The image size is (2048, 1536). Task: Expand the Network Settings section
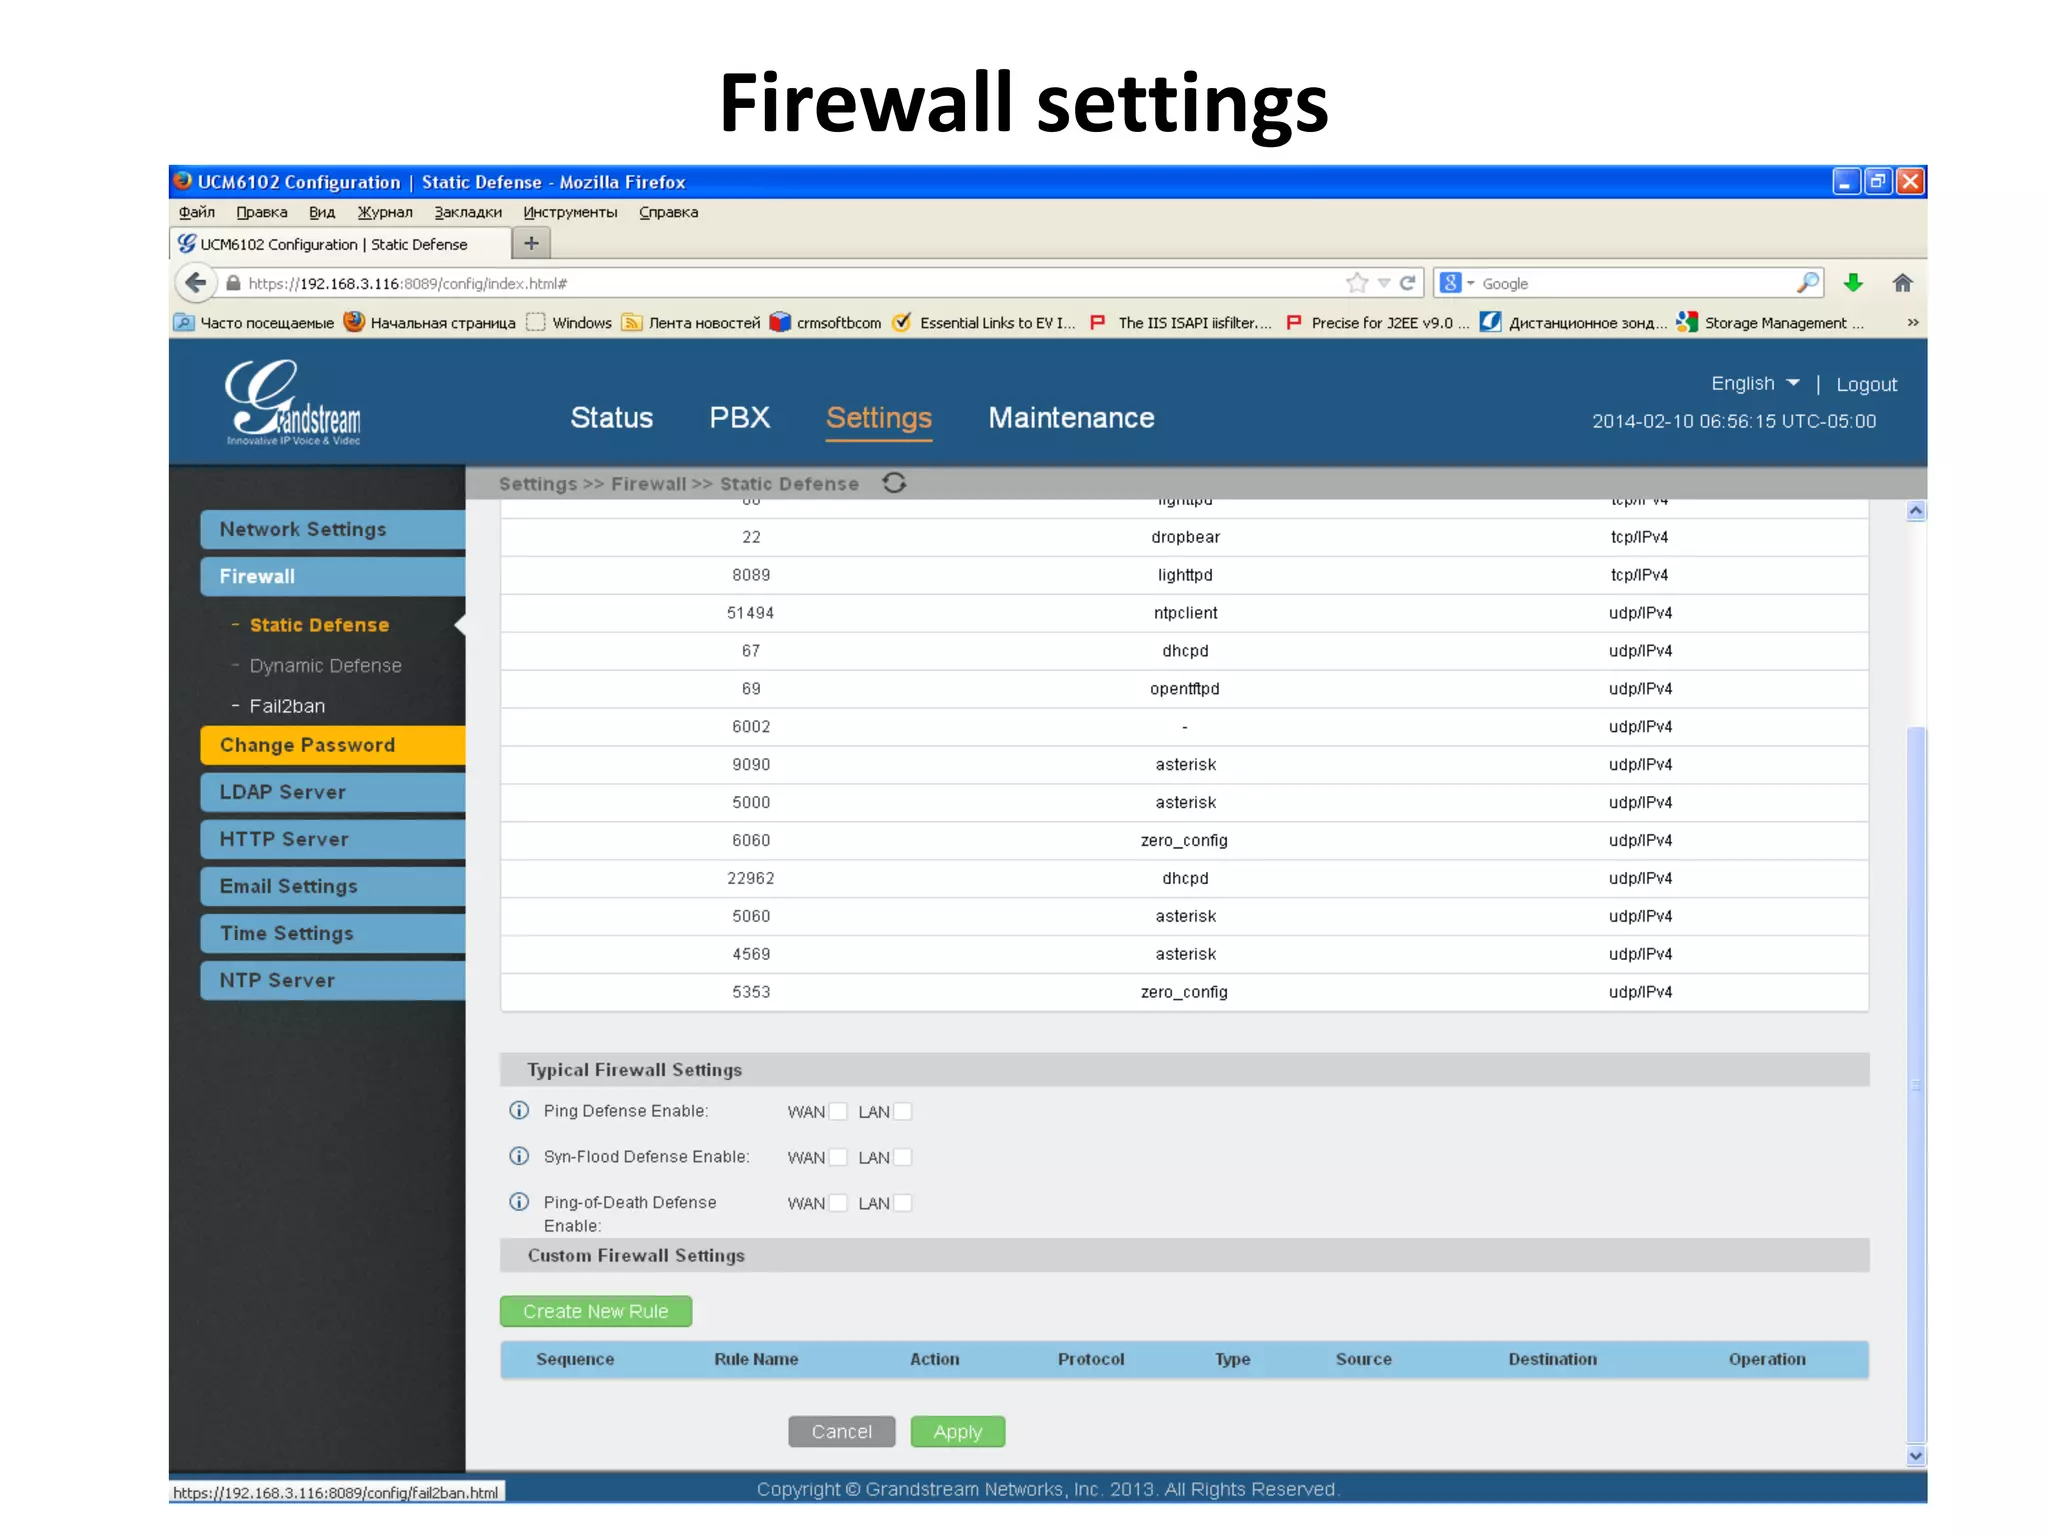pos(333,529)
